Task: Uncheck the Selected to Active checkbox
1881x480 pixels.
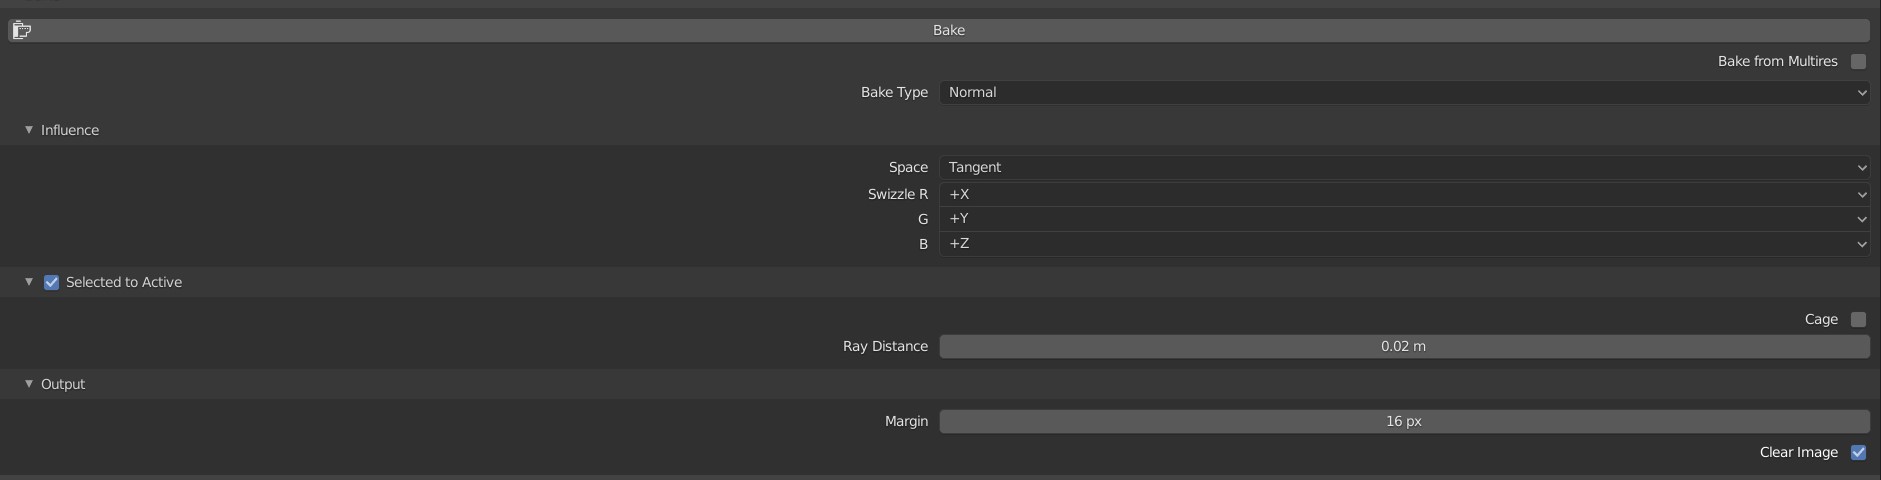Action: (52, 283)
